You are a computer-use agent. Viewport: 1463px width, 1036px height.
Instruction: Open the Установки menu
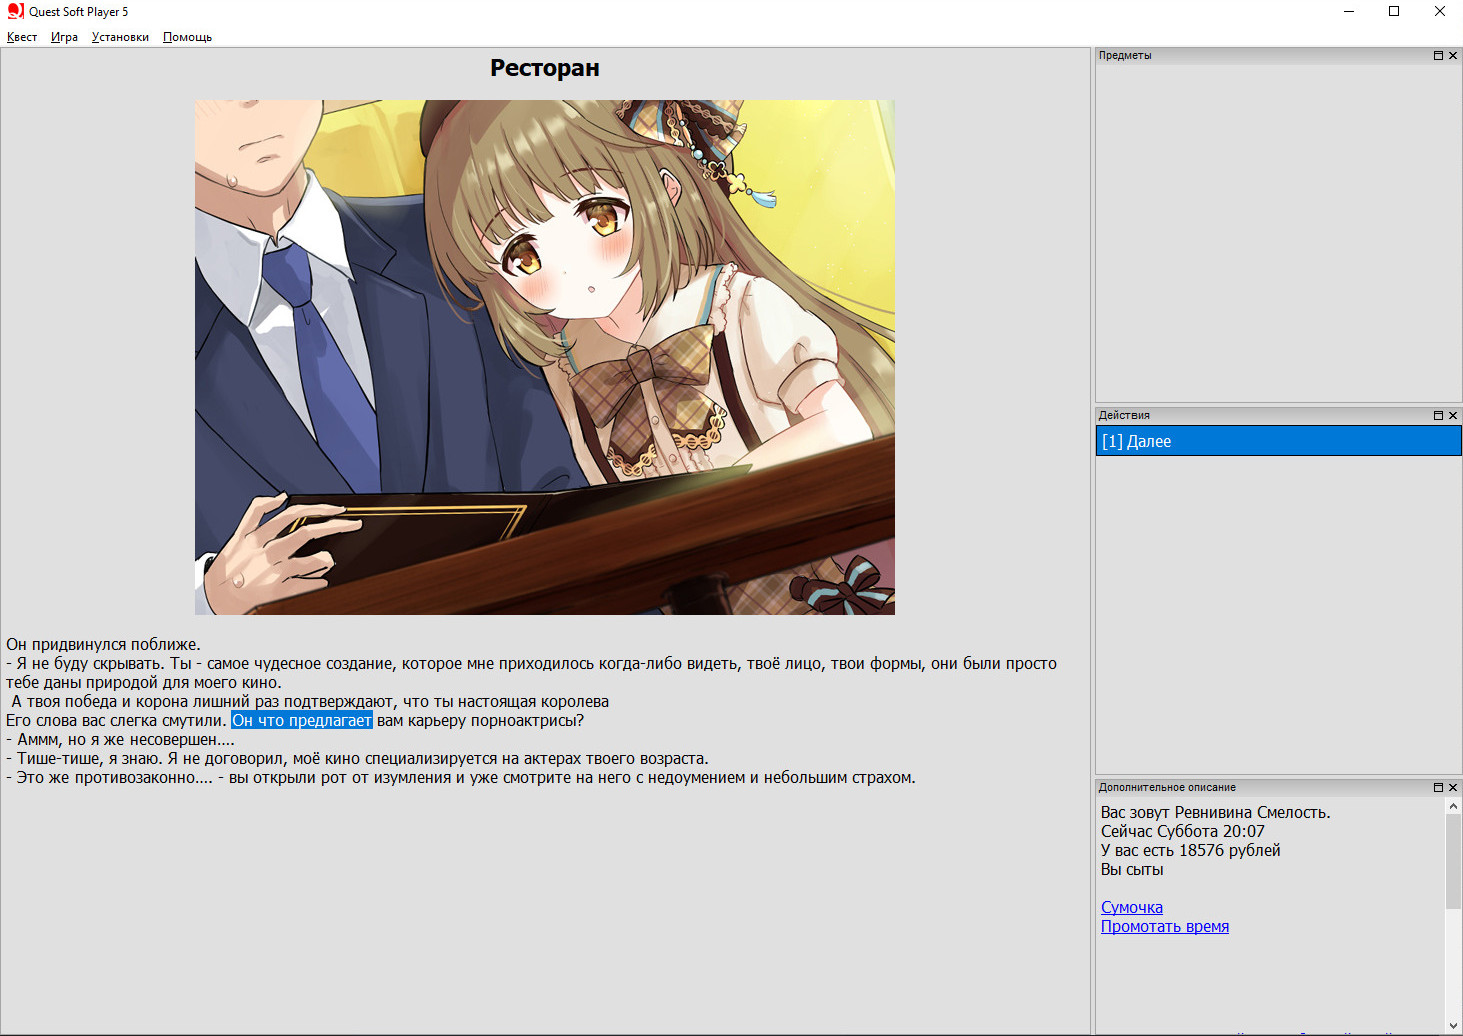[x=120, y=37]
